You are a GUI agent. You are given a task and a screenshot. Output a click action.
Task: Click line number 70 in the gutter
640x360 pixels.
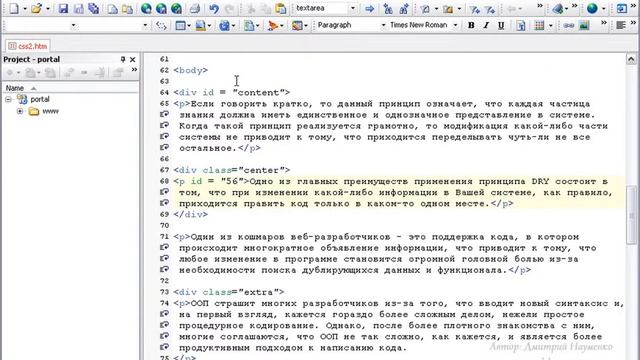pos(164,226)
